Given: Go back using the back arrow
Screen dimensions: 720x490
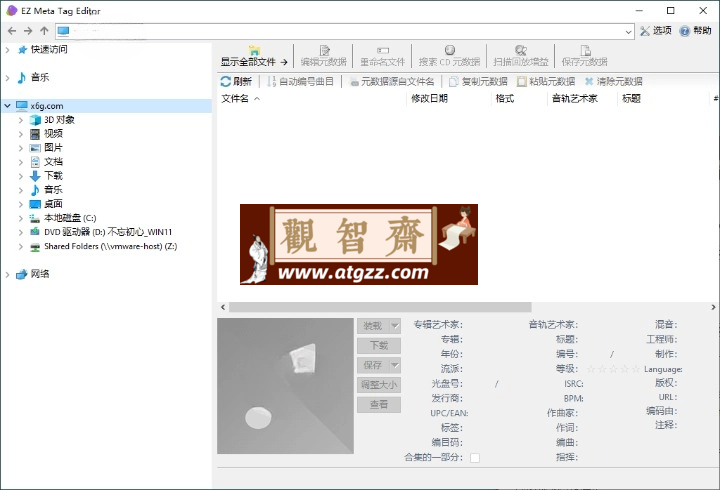Looking at the screenshot, I should pos(12,31).
